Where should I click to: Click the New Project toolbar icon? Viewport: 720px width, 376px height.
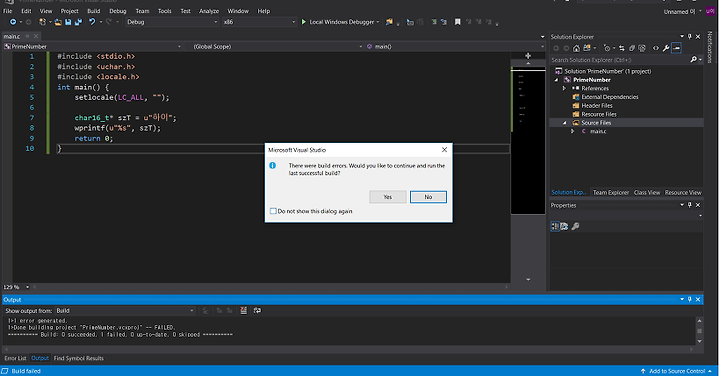point(42,22)
